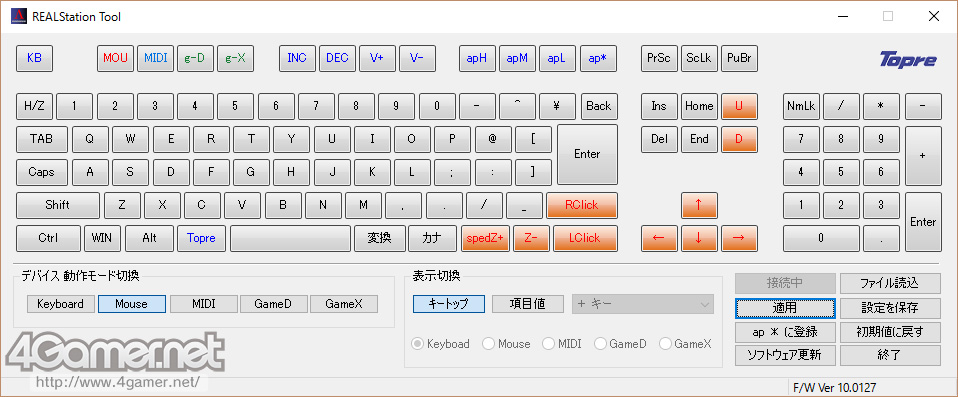Click the 設定を保存 button

890,308
